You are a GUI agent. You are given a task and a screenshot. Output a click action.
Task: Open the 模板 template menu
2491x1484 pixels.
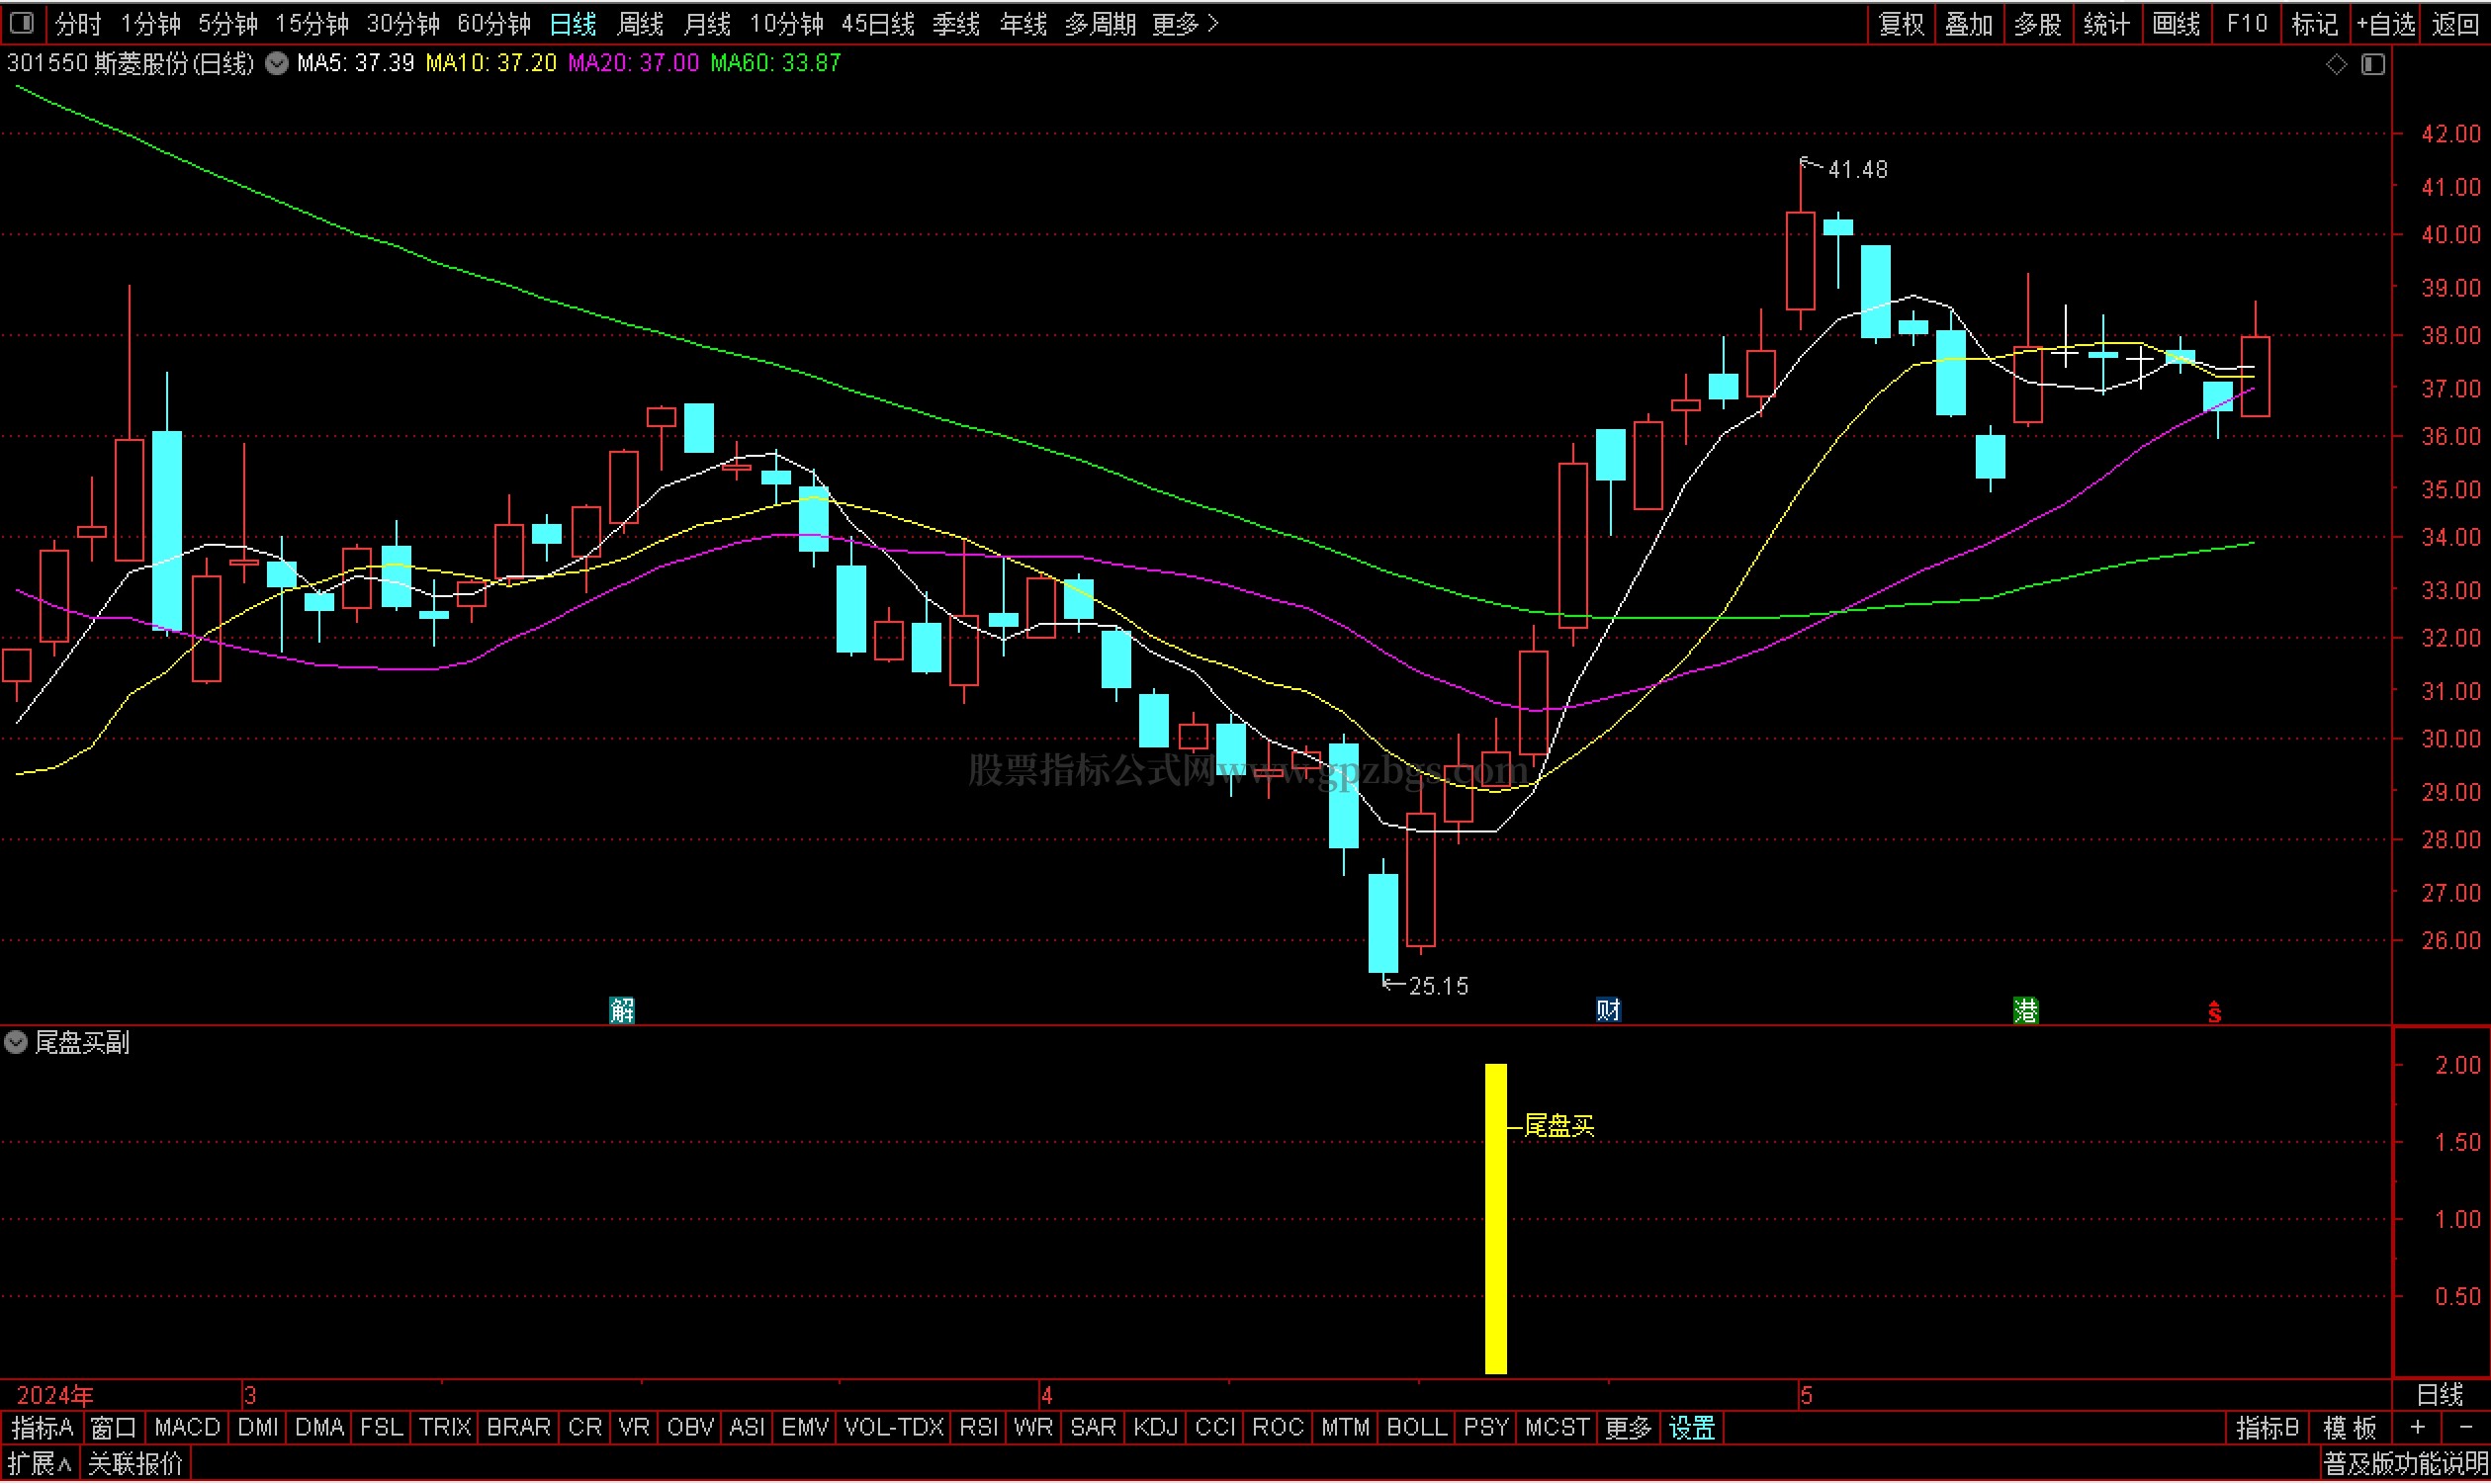coord(2349,1428)
